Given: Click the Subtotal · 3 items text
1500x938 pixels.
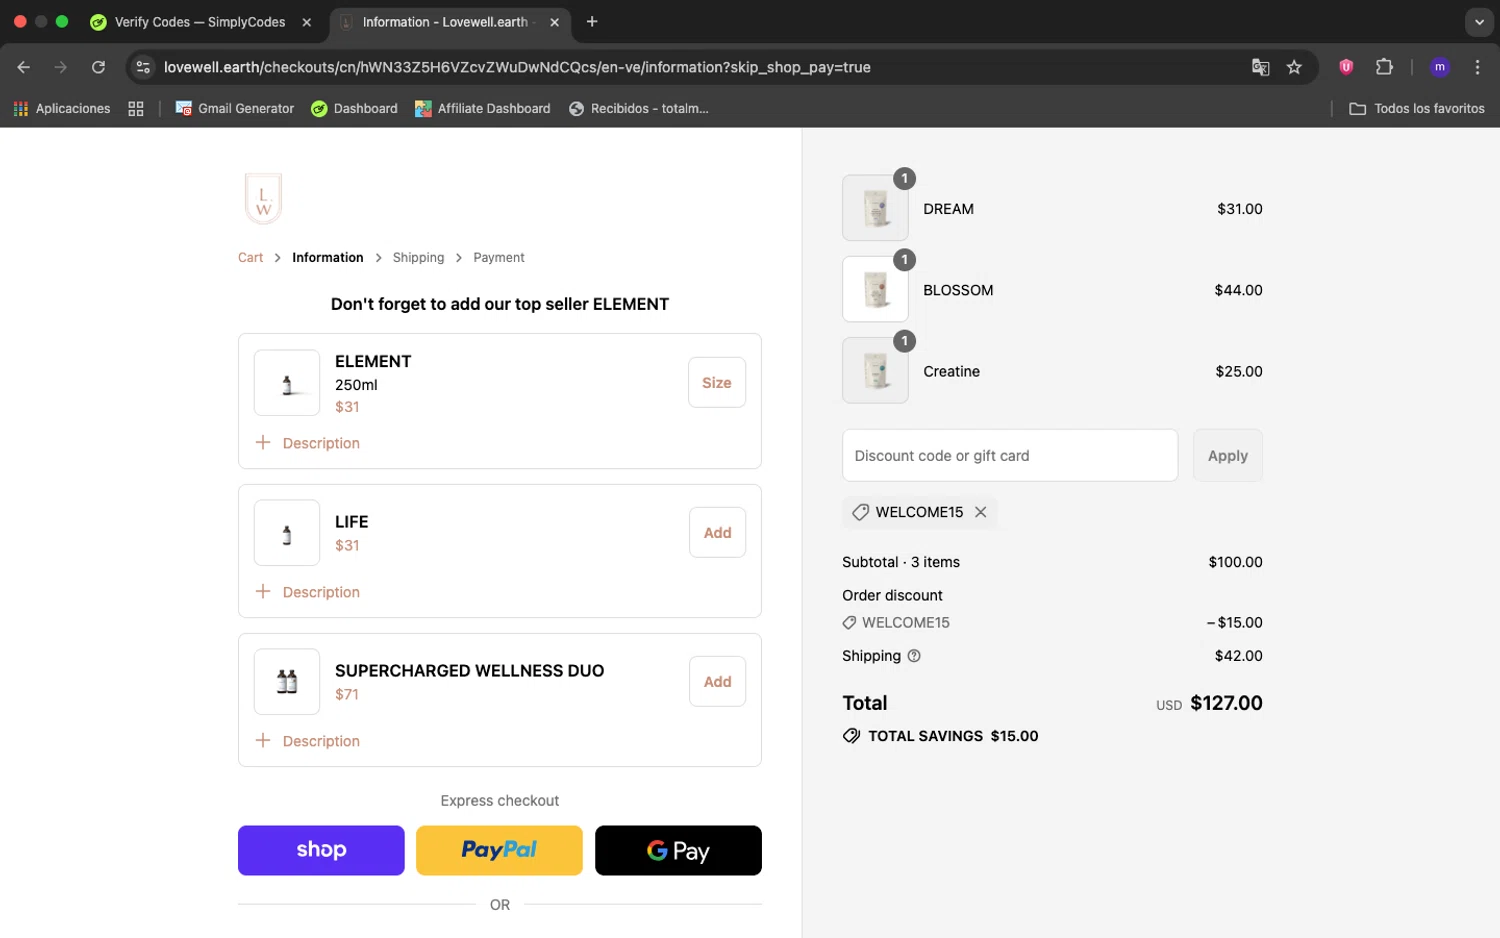Looking at the screenshot, I should (901, 562).
